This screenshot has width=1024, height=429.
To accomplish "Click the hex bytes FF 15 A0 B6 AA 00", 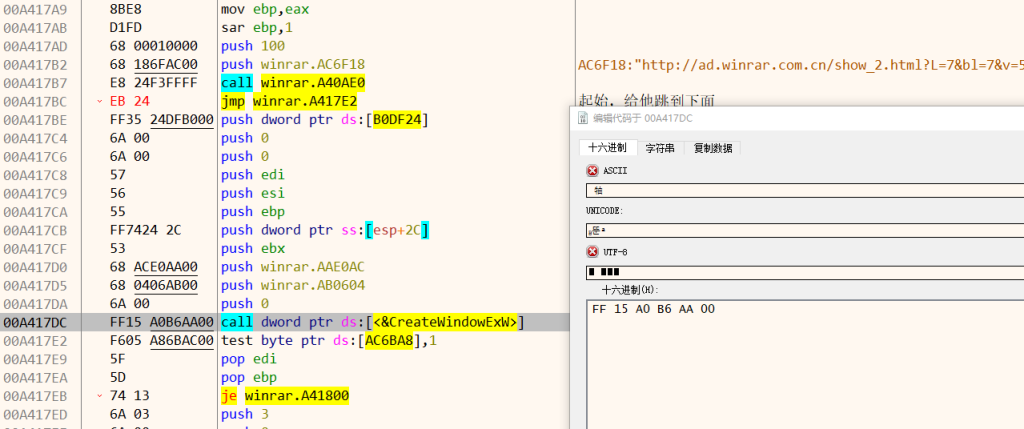I will click(654, 309).
